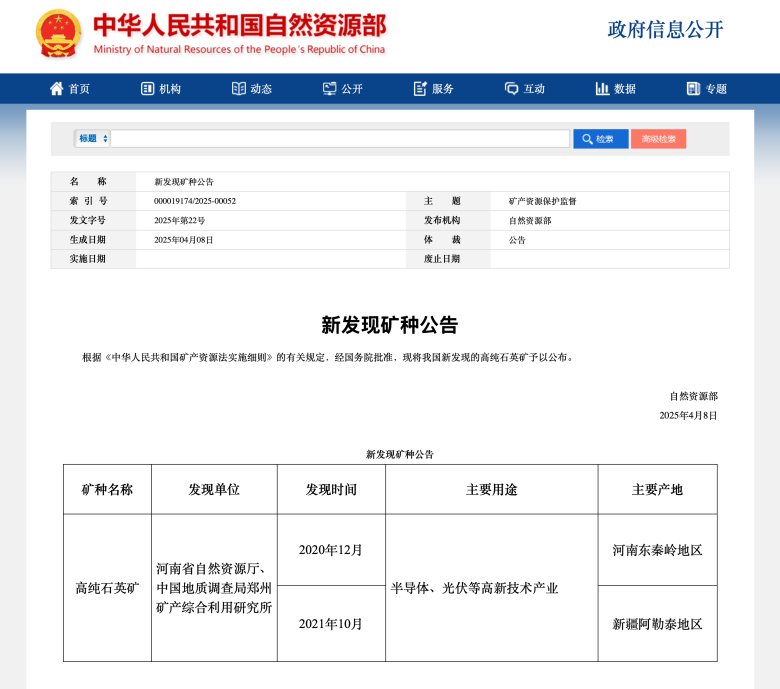Click the home icon beside 首页
780x689 pixels.
56,88
